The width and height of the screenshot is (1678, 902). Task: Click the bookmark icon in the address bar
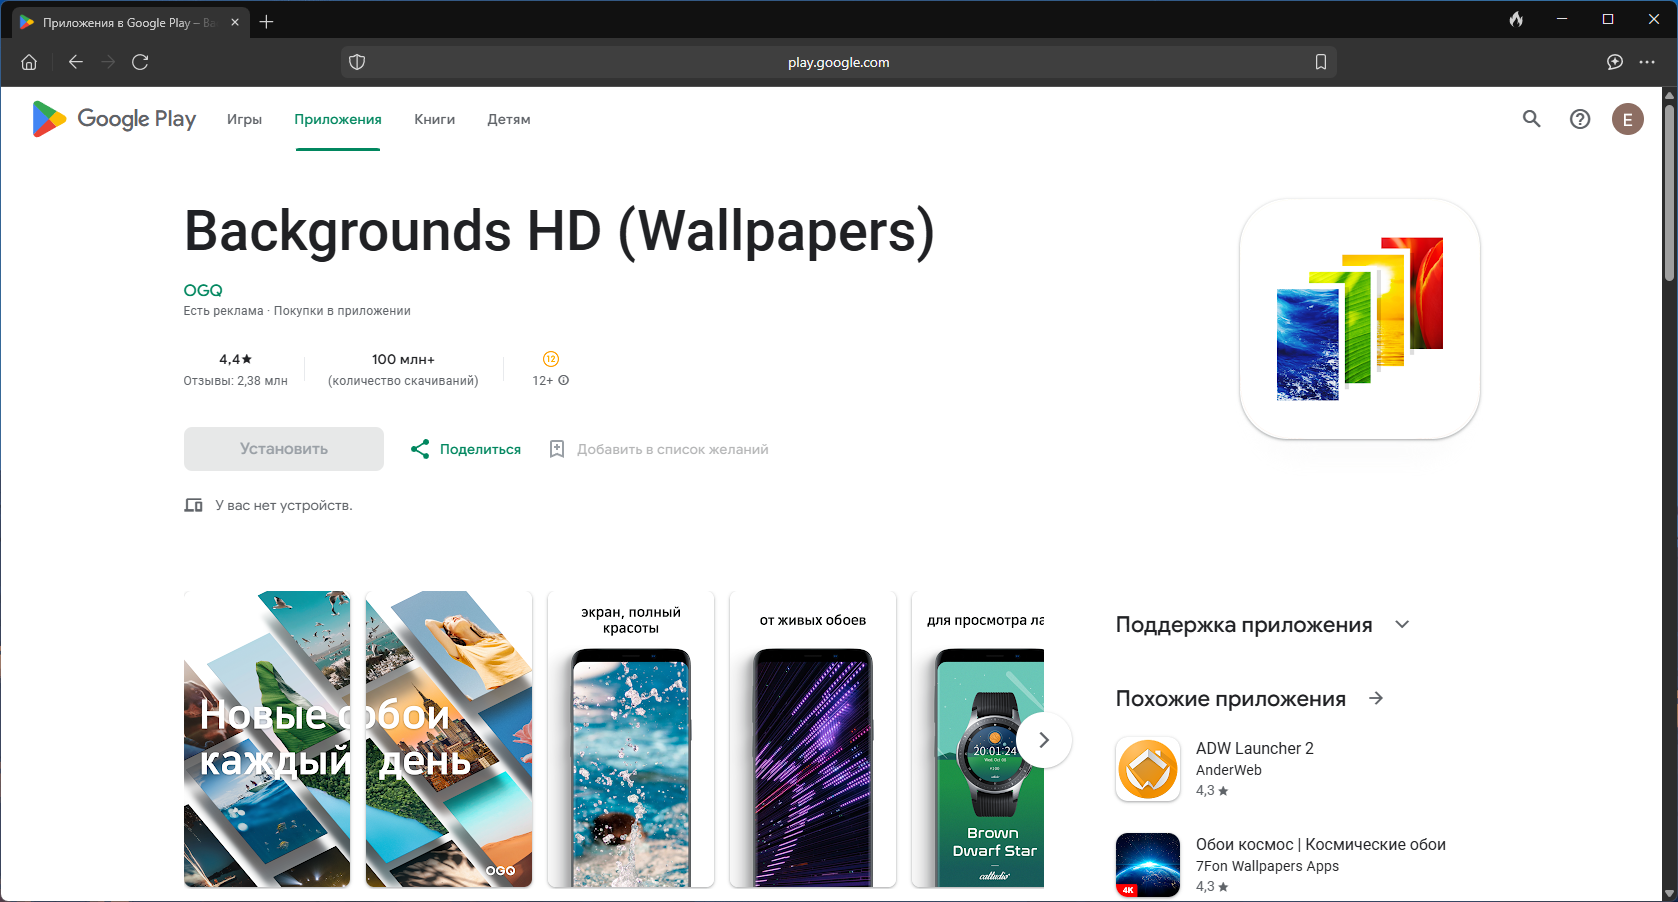1321,62
